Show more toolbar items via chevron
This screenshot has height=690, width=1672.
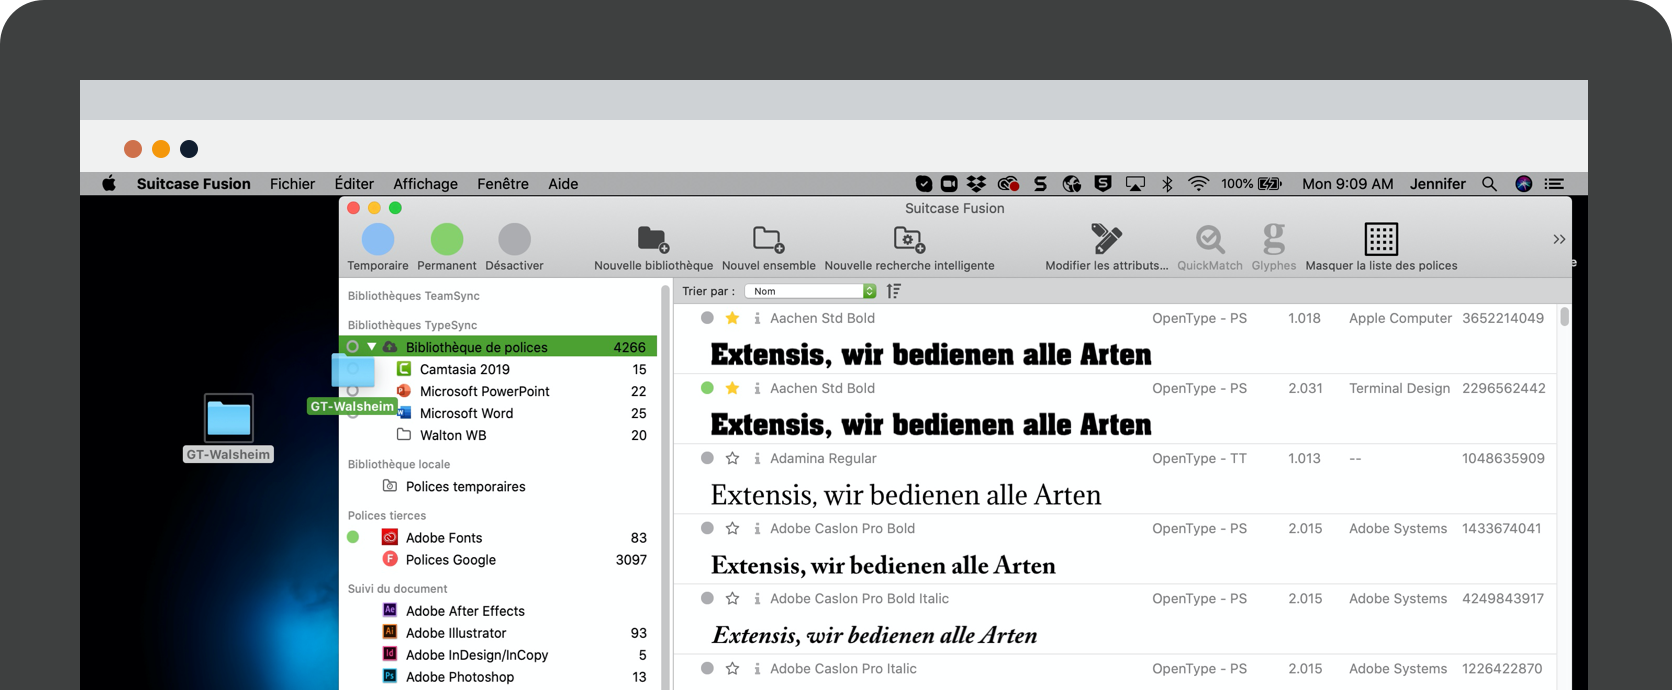tap(1559, 239)
